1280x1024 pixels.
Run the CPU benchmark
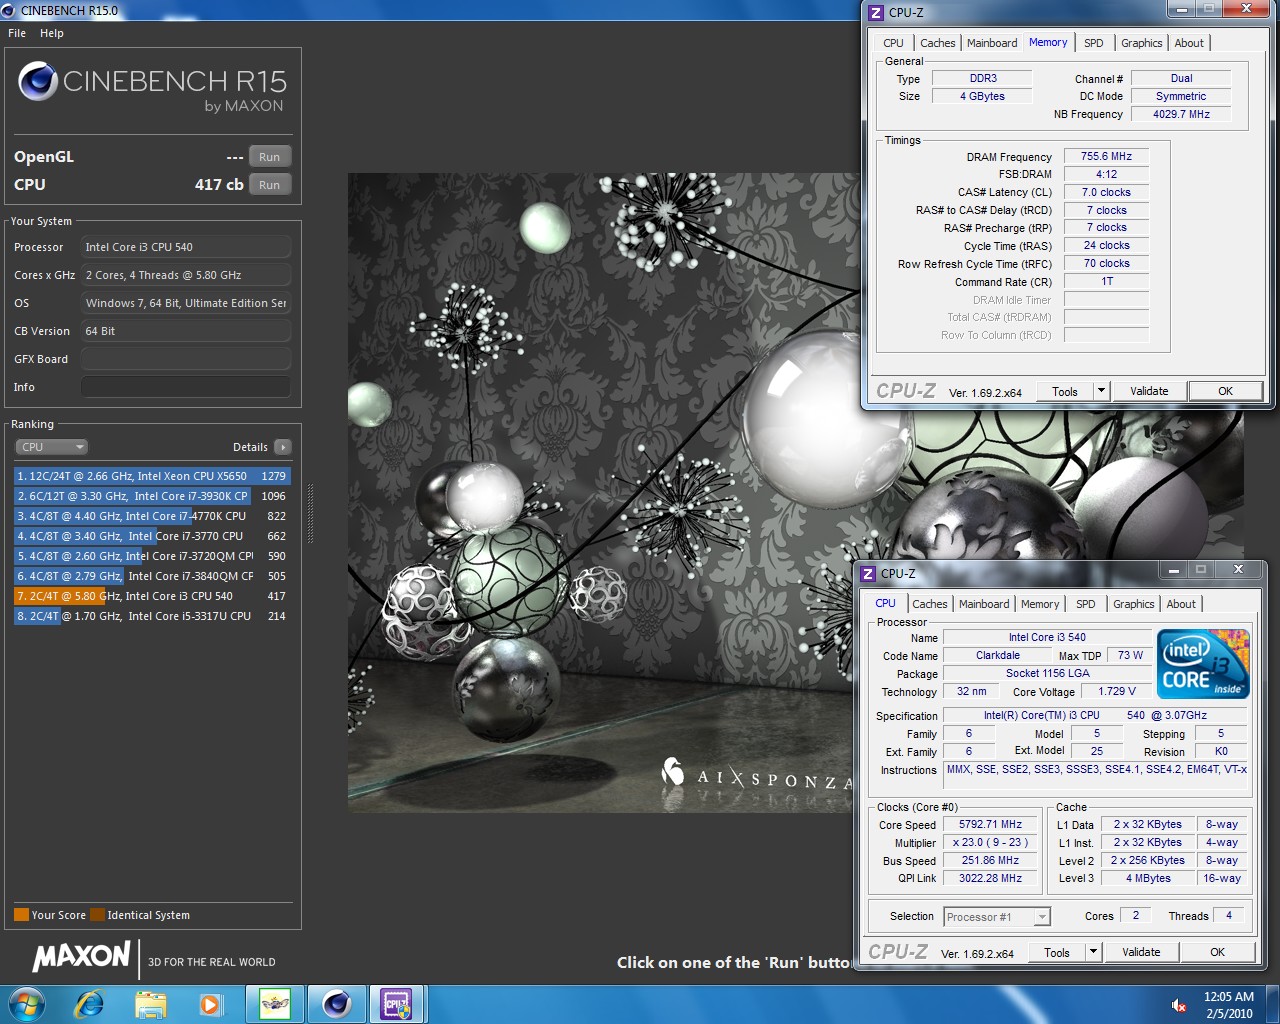270,185
